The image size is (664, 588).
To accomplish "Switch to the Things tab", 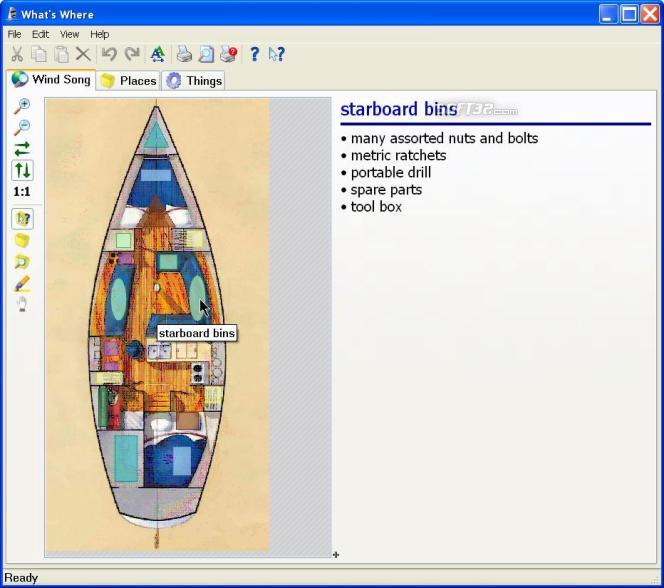I will pyautogui.click(x=194, y=81).
